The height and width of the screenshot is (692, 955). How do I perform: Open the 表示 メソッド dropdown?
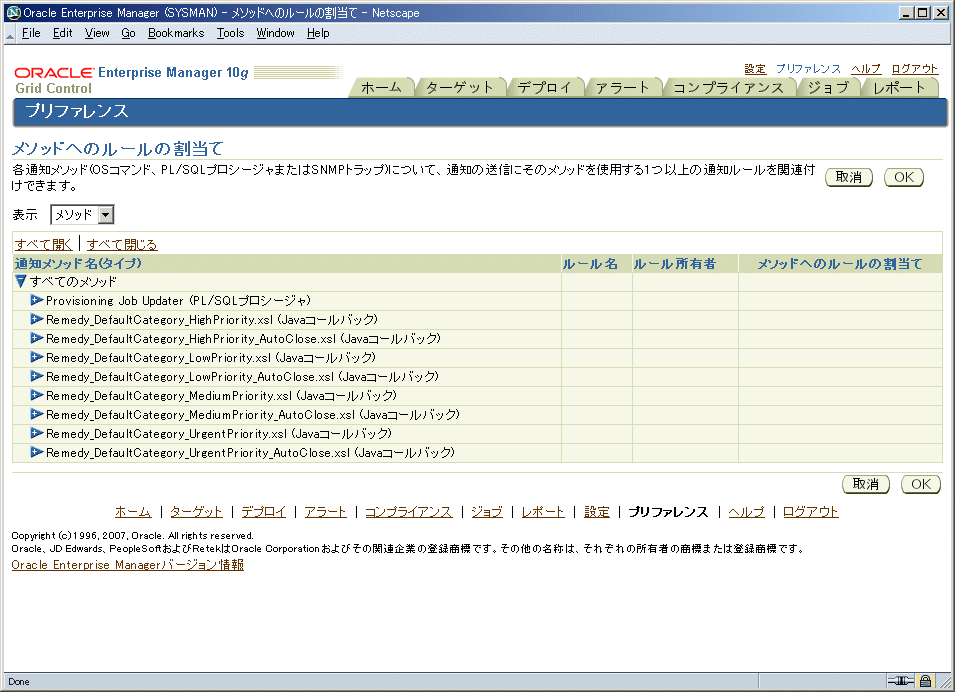tap(82, 214)
